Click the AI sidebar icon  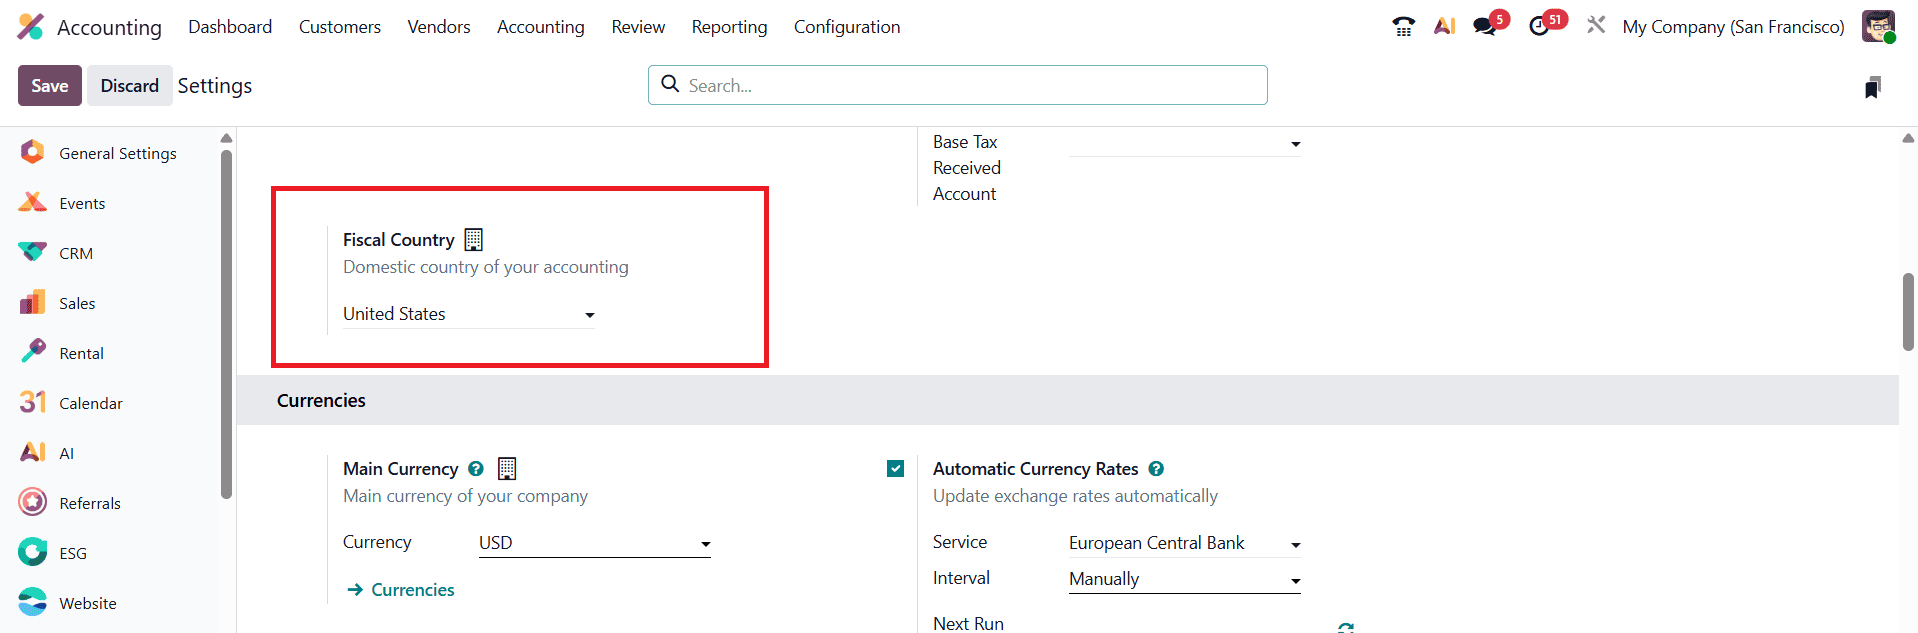[x=33, y=452]
